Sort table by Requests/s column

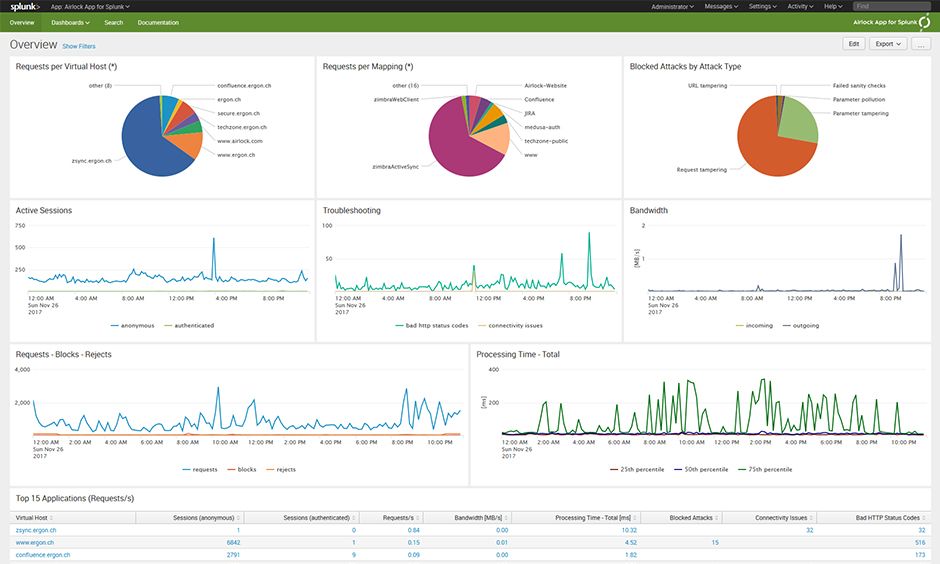pos(401,517)
